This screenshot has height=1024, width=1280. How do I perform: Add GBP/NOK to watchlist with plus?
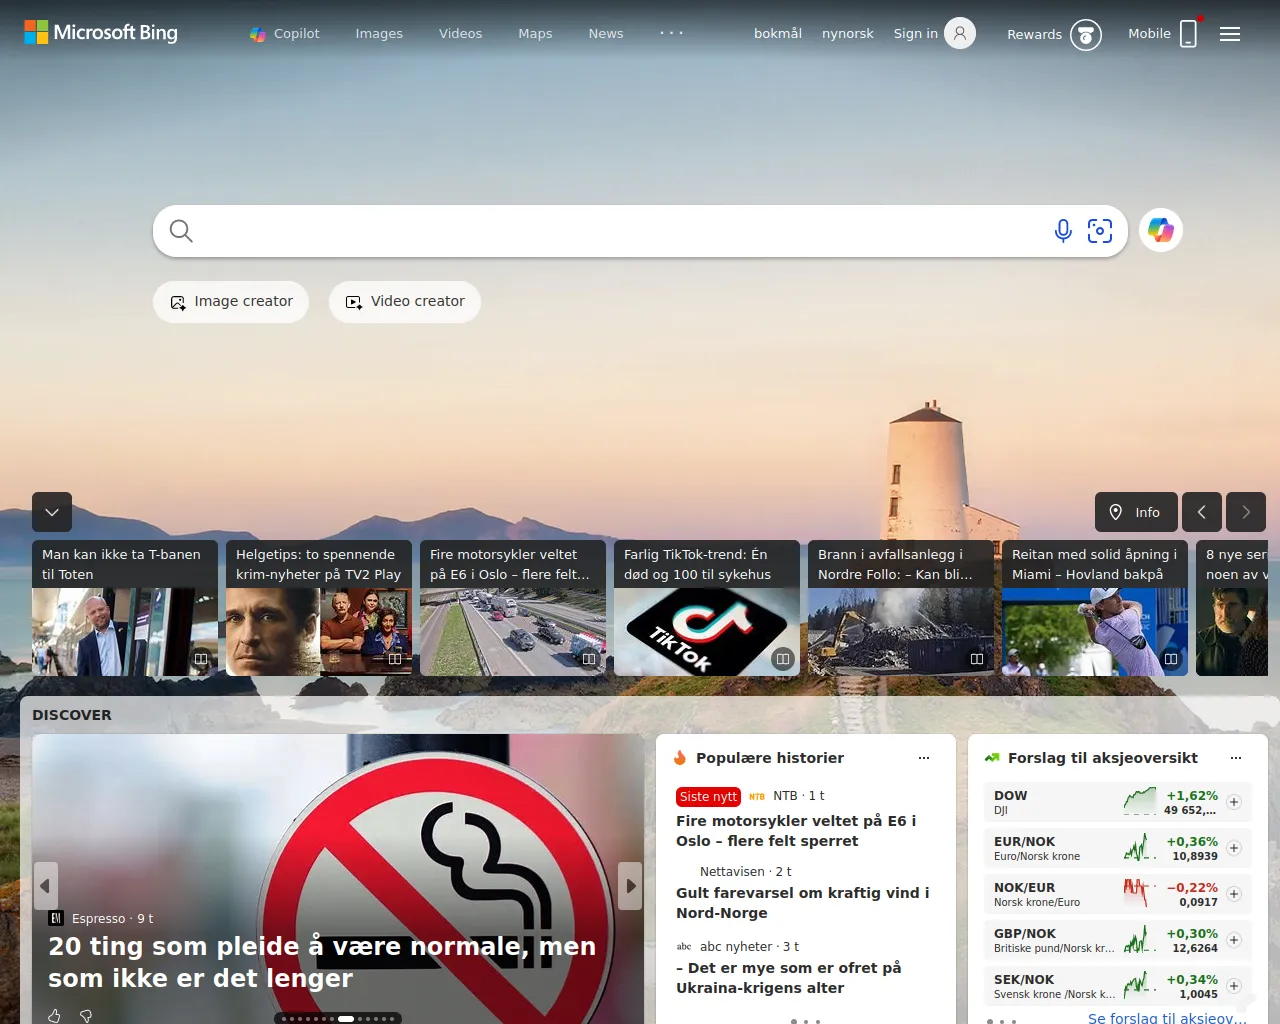(1234, 940)
